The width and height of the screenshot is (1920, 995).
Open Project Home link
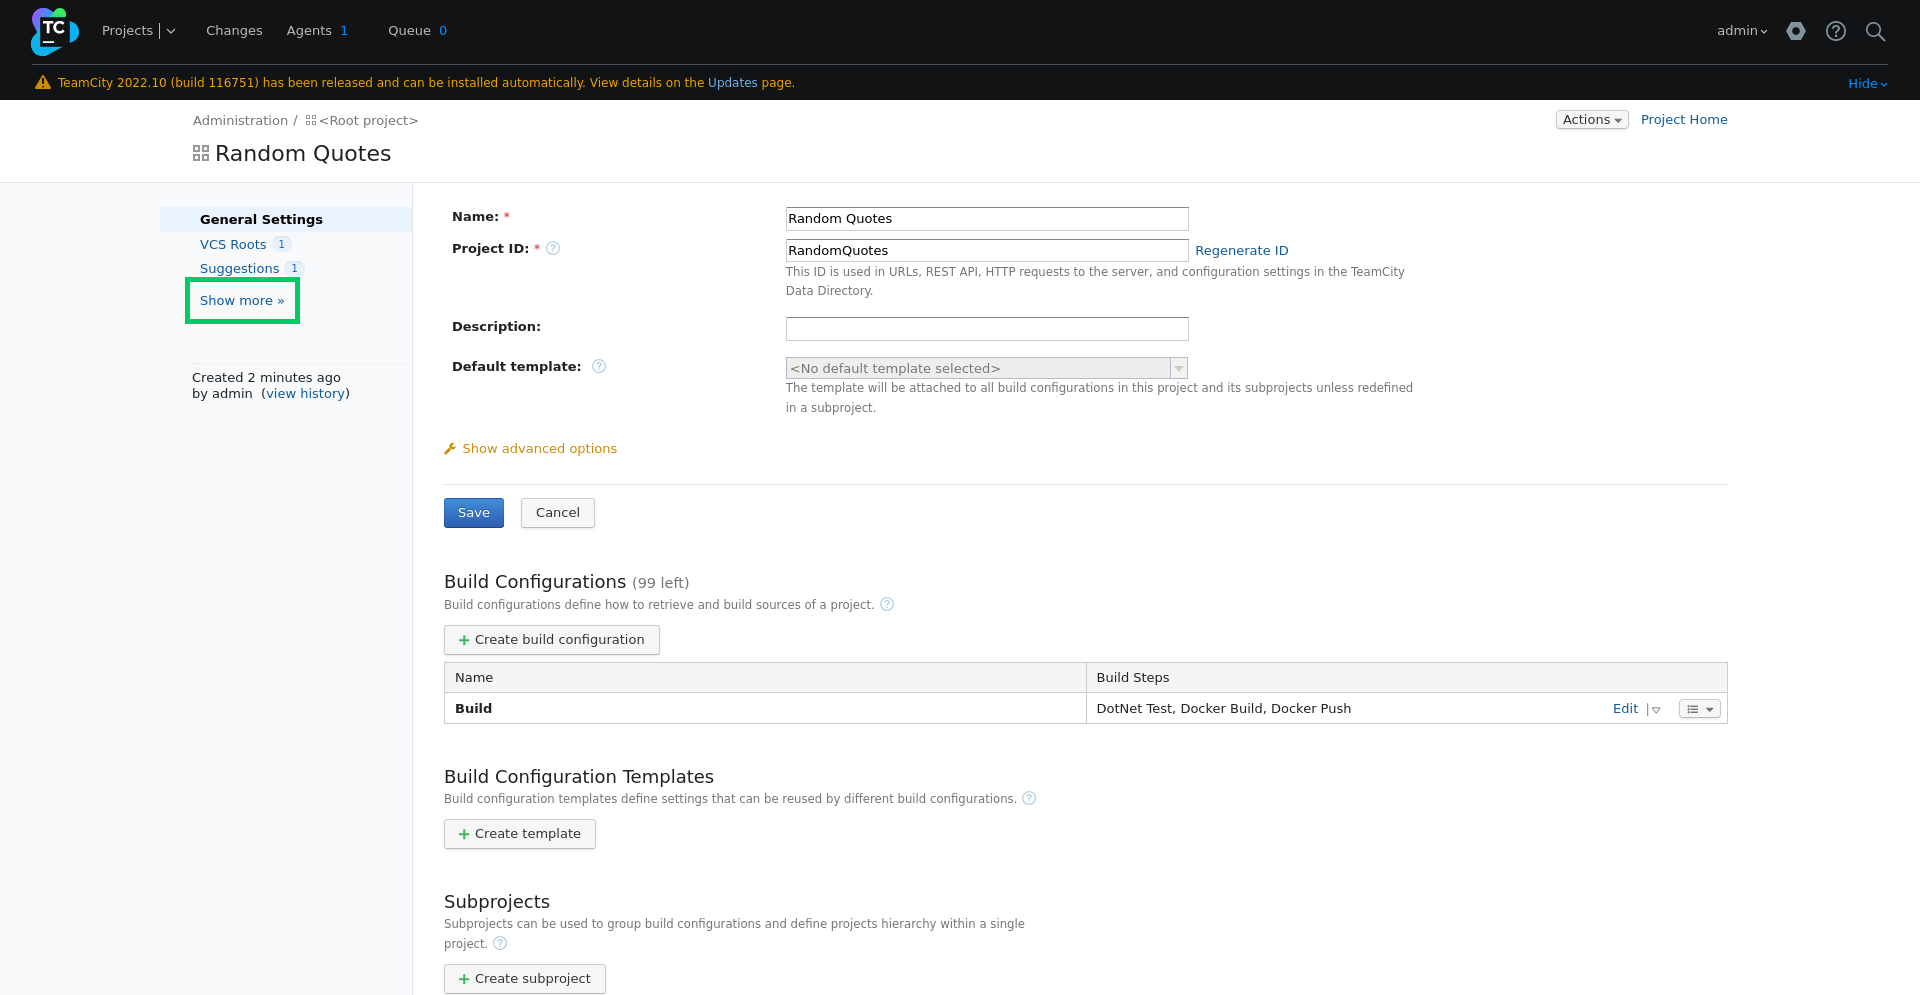(x=1684, y=120)
